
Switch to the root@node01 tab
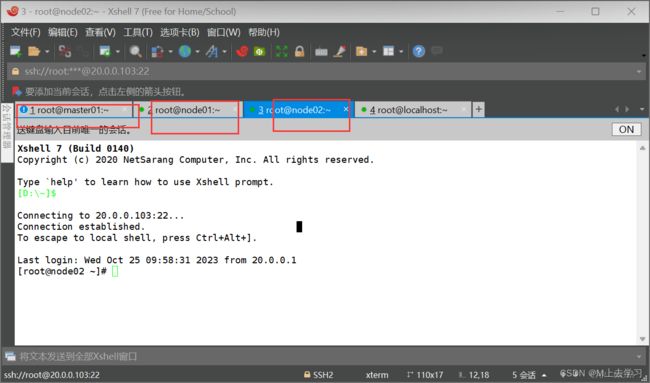(x=188, y=110)
